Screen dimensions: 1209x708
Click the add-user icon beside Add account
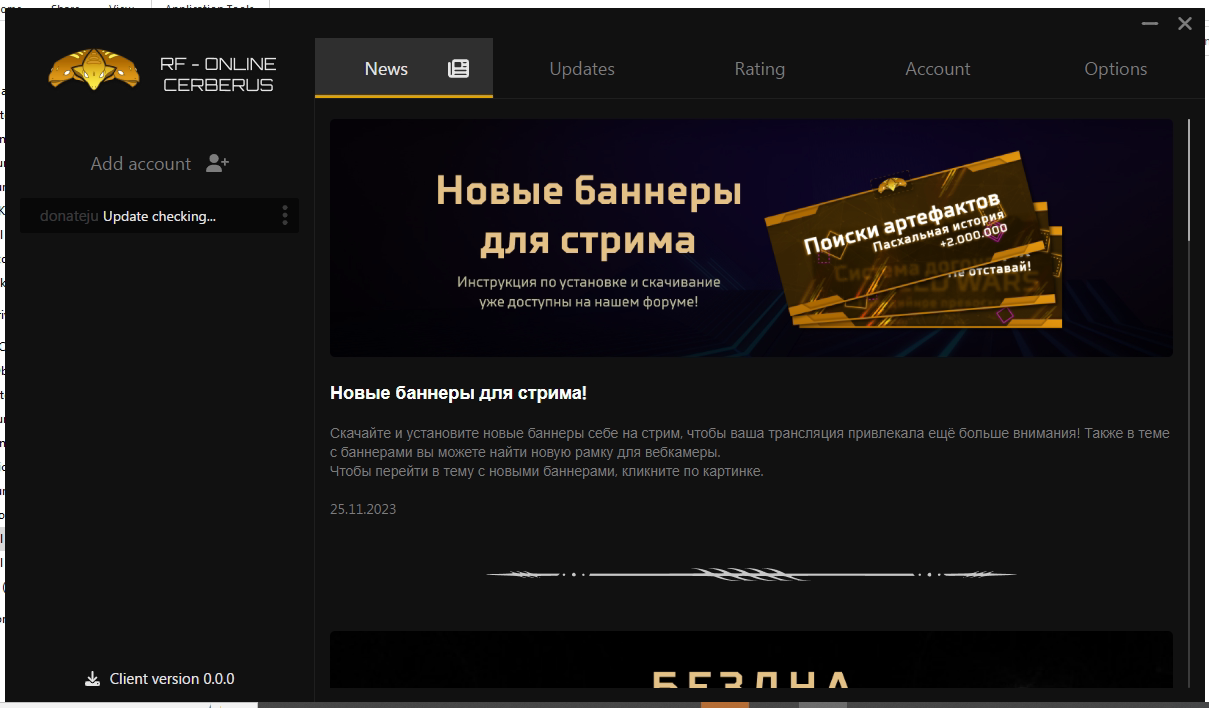click(217, 163)
